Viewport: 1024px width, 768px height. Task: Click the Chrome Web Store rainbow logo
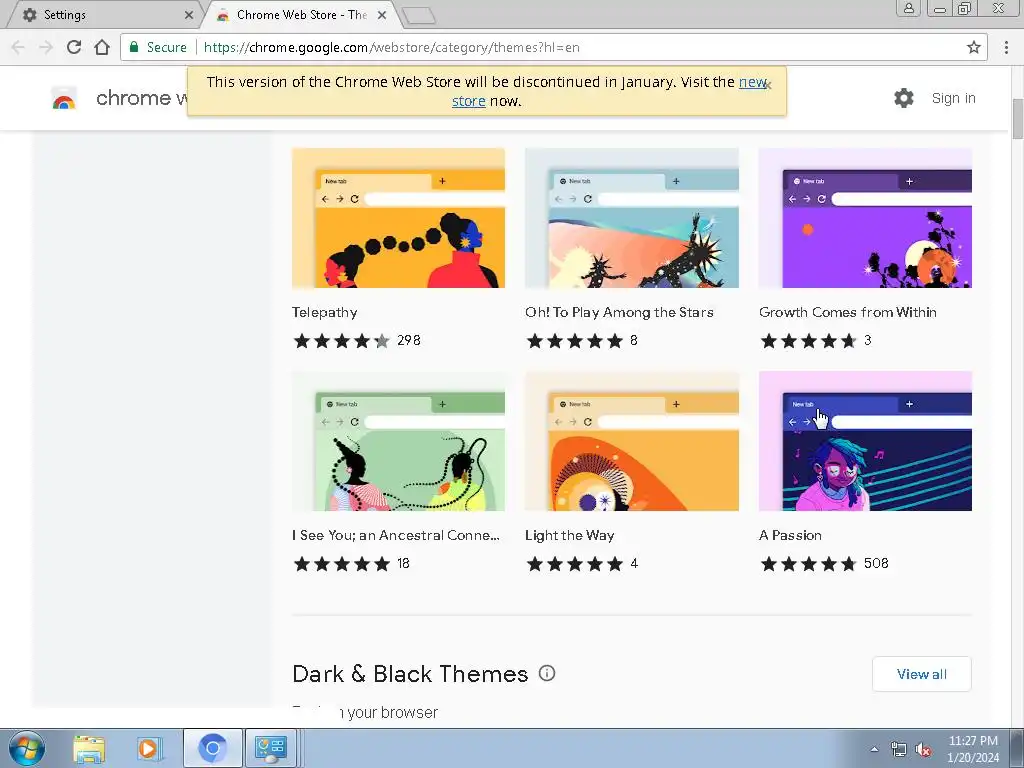[64, 99]
